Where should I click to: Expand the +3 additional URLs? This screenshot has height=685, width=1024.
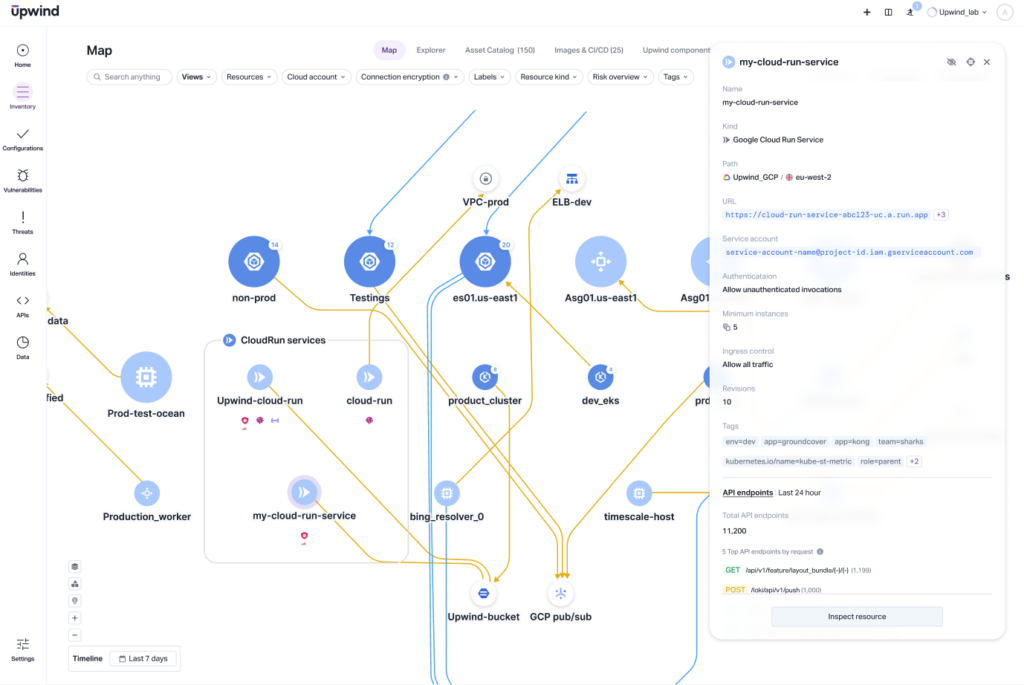click(941, 215)
